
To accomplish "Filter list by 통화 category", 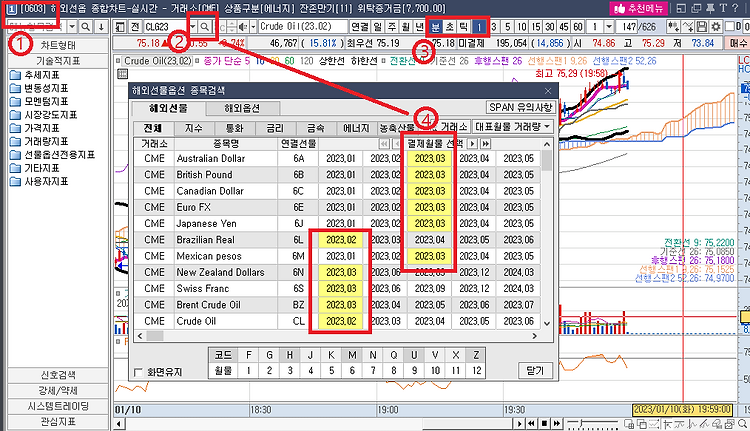I will 234,128.
